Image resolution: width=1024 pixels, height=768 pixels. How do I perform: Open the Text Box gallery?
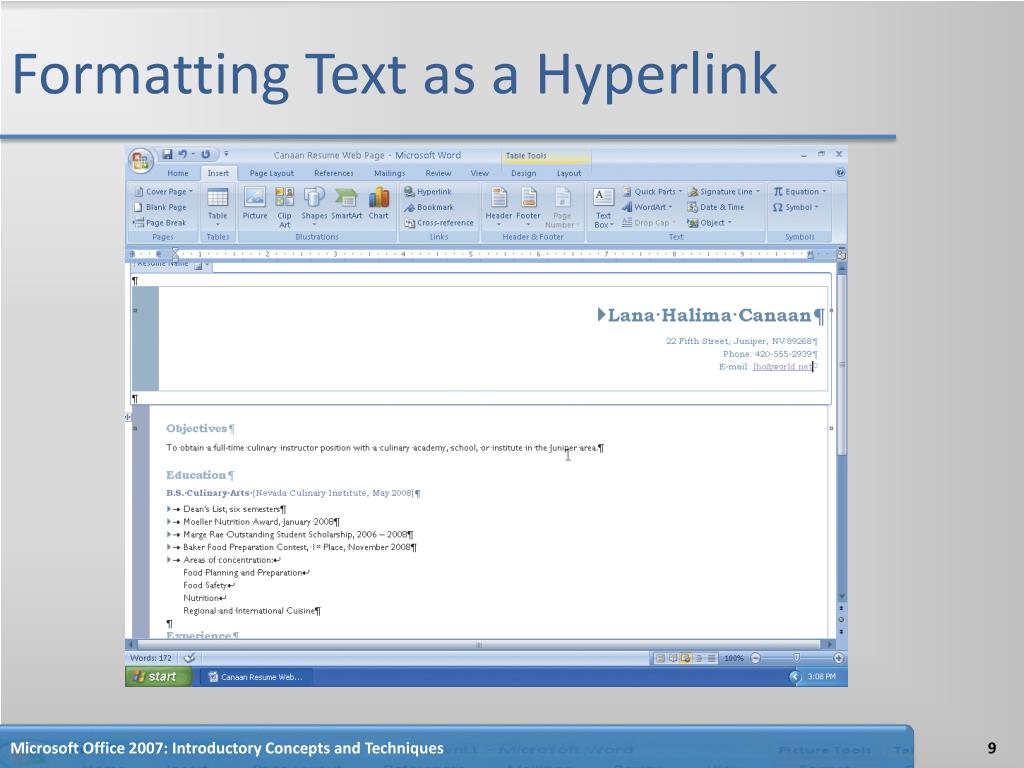tap(603, 207)
